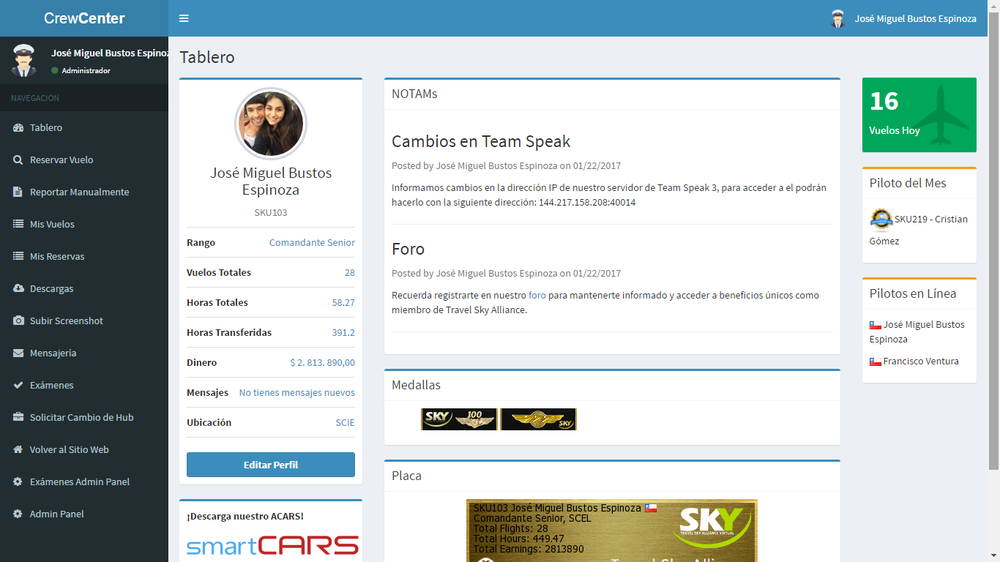This screenshot has height=562, width=1000.
Task: Open Mis Reservas in the sidebar
Action: (x=57, y=256)
